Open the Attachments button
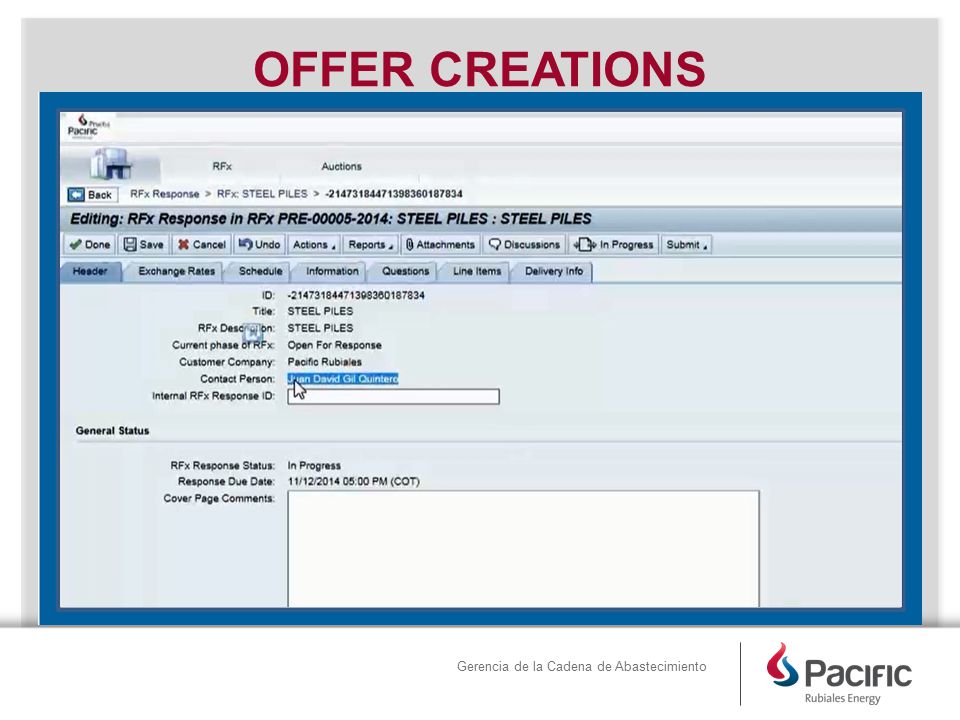This screenshot has width=960, height=720. 440,244
